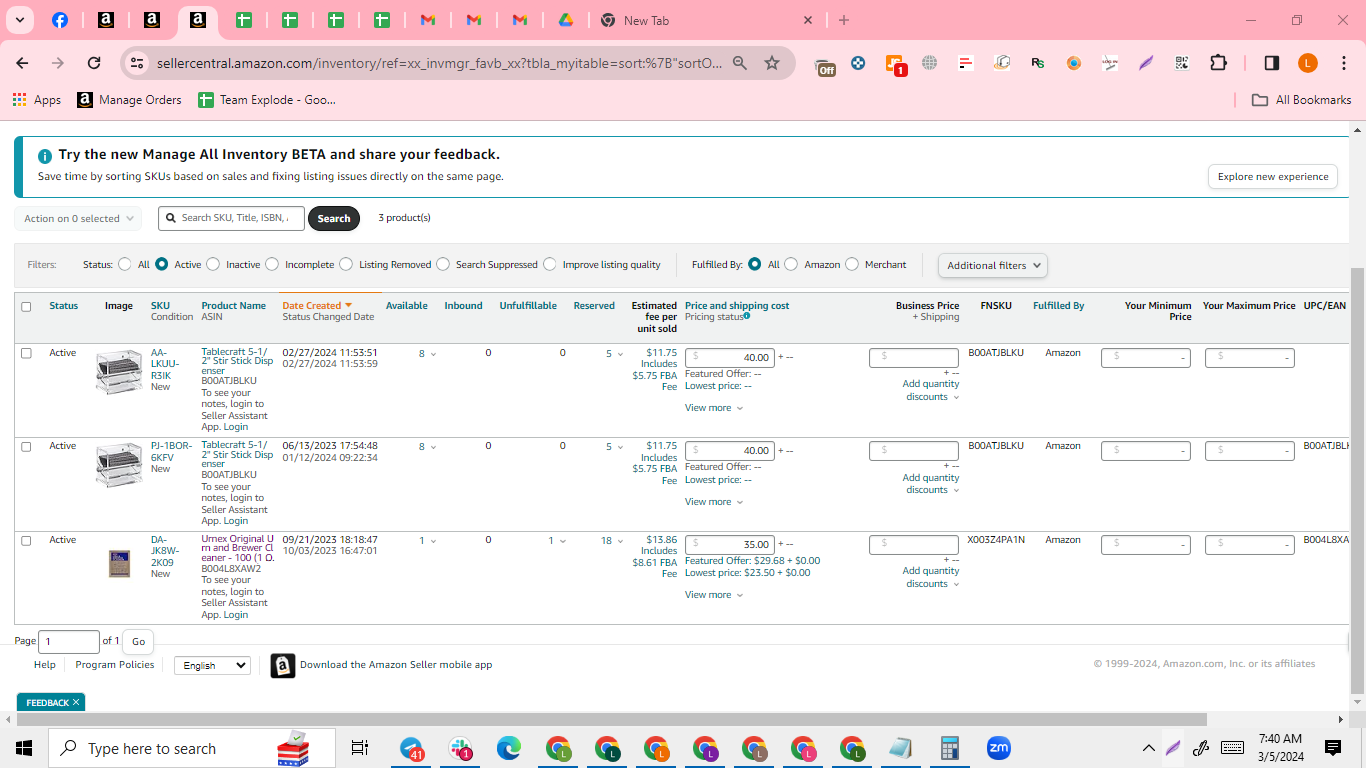
Task: Click Explore new experience button
Action: coord(1273,177)
